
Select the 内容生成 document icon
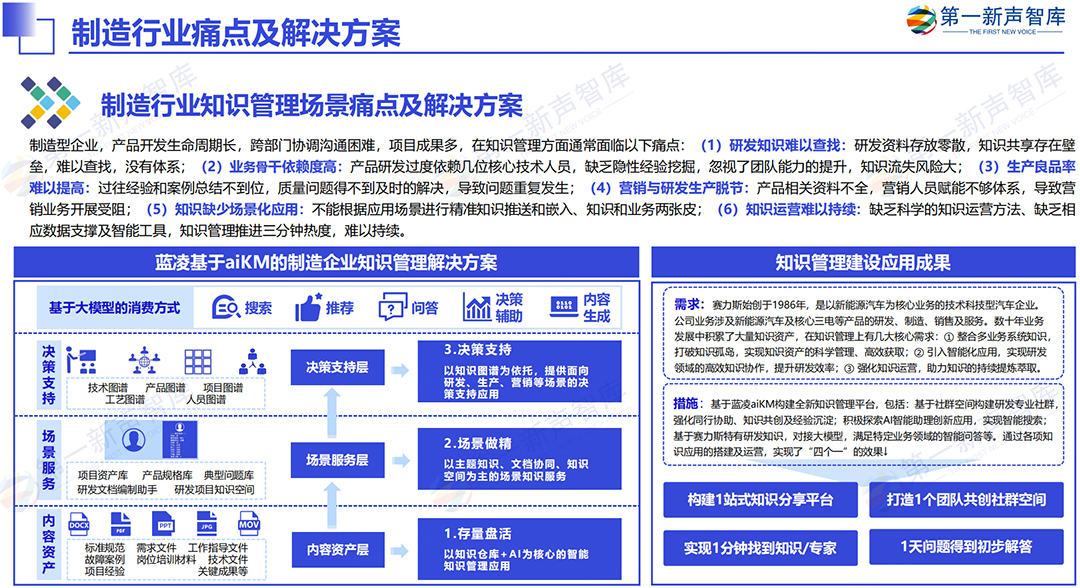click(565, 307)
